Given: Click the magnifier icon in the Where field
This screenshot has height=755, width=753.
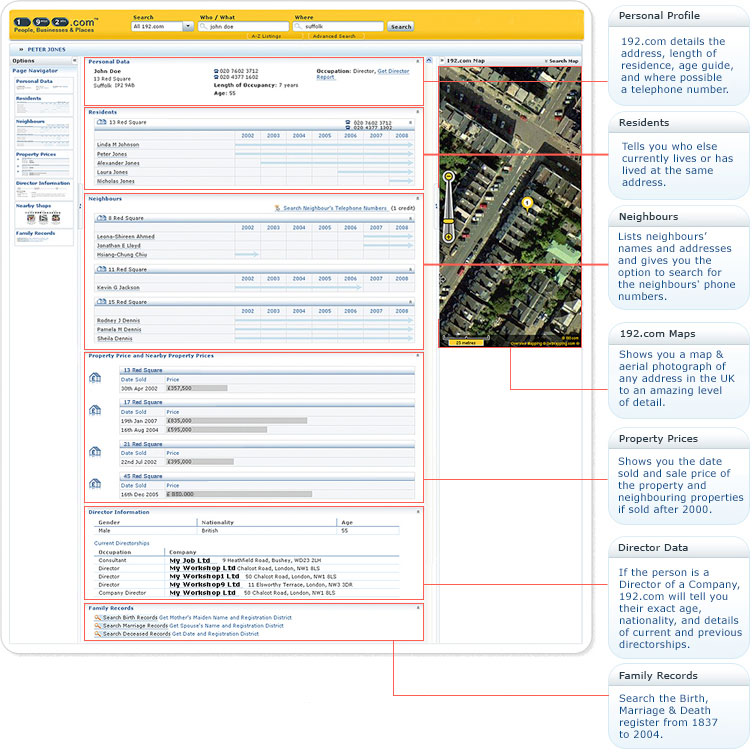Looking at the screenshot, I should point(299,26).
